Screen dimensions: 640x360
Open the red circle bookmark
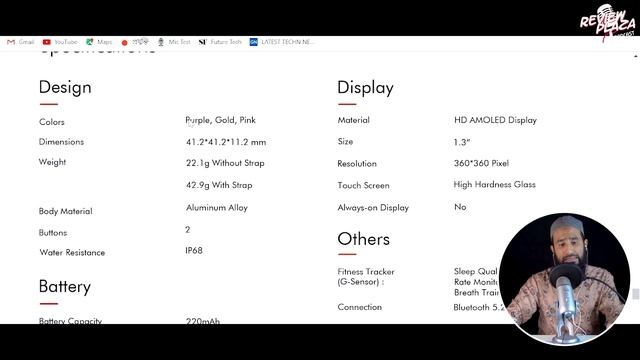135,42
